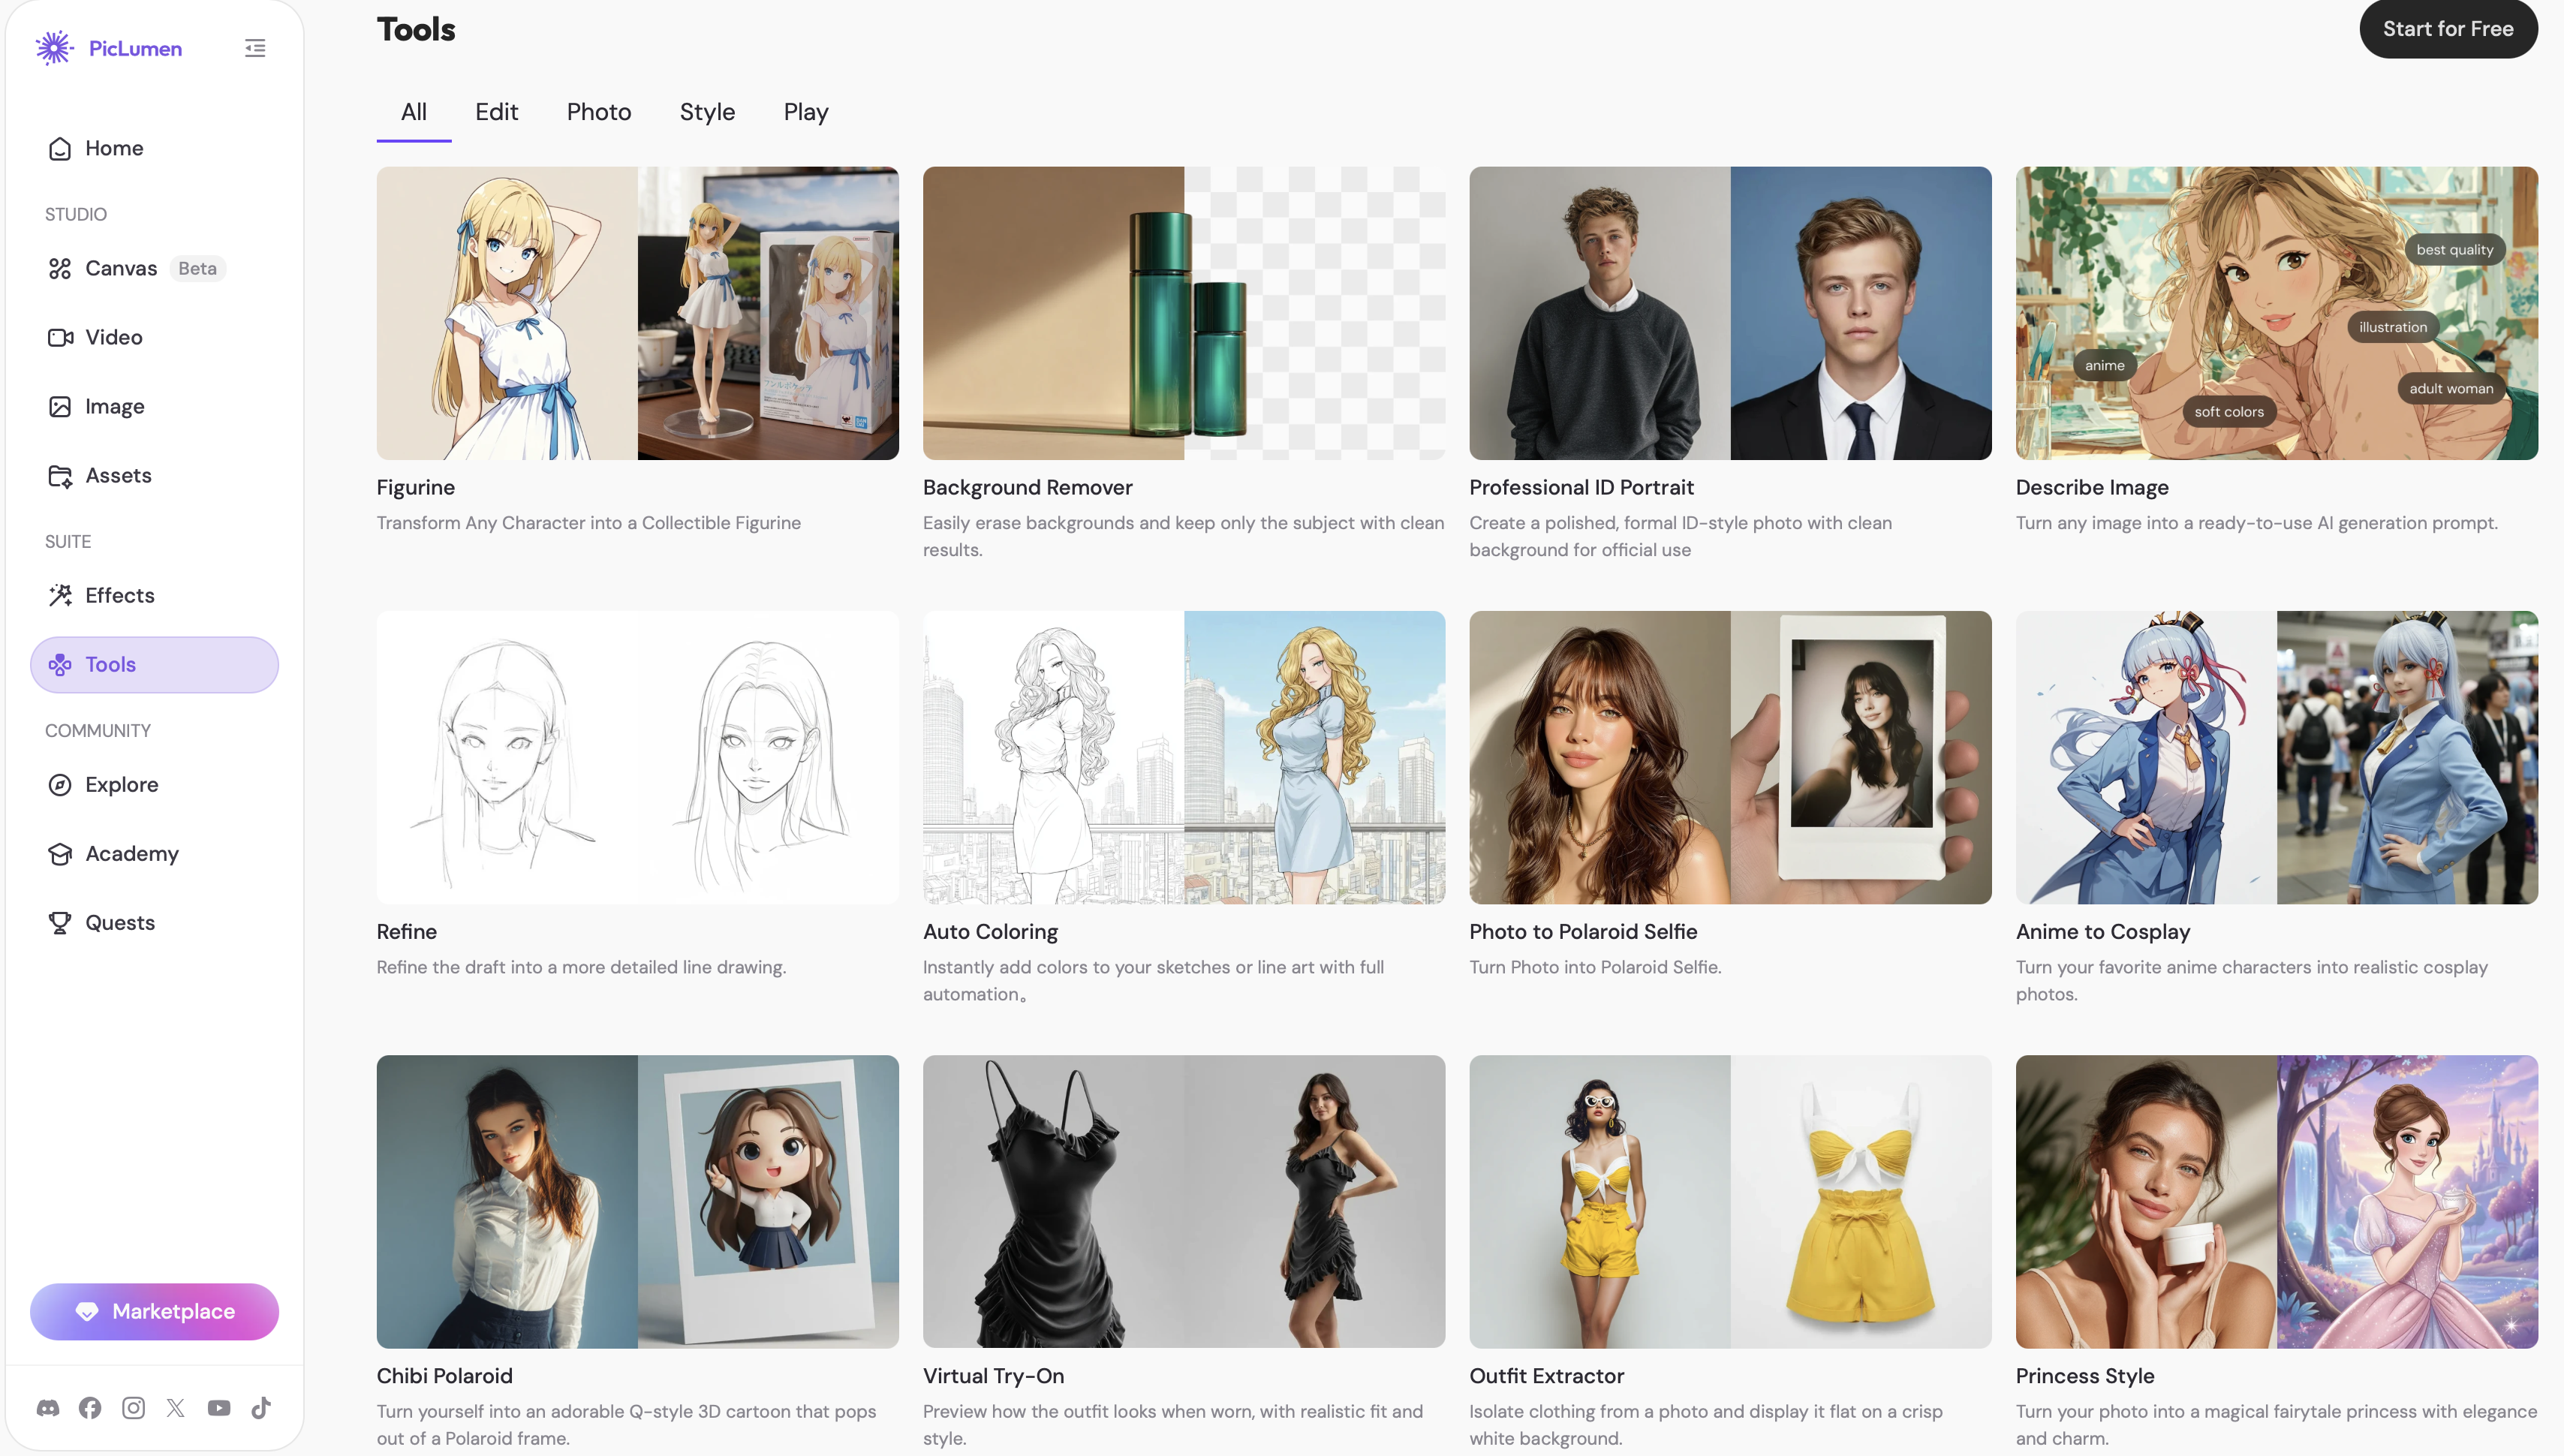Click the Canvas icon in Studio
Viewport: 2564px width, 1456px height.
pyautogui.click(x=60, y=268)
